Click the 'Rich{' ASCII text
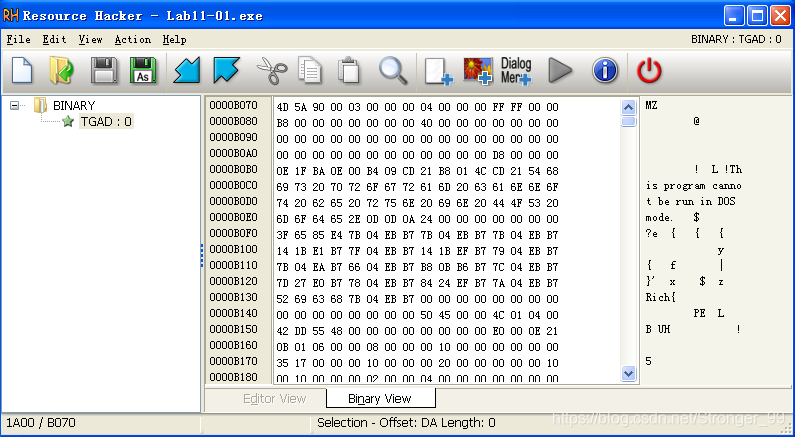The image size is (795, 437). (661, 297)
